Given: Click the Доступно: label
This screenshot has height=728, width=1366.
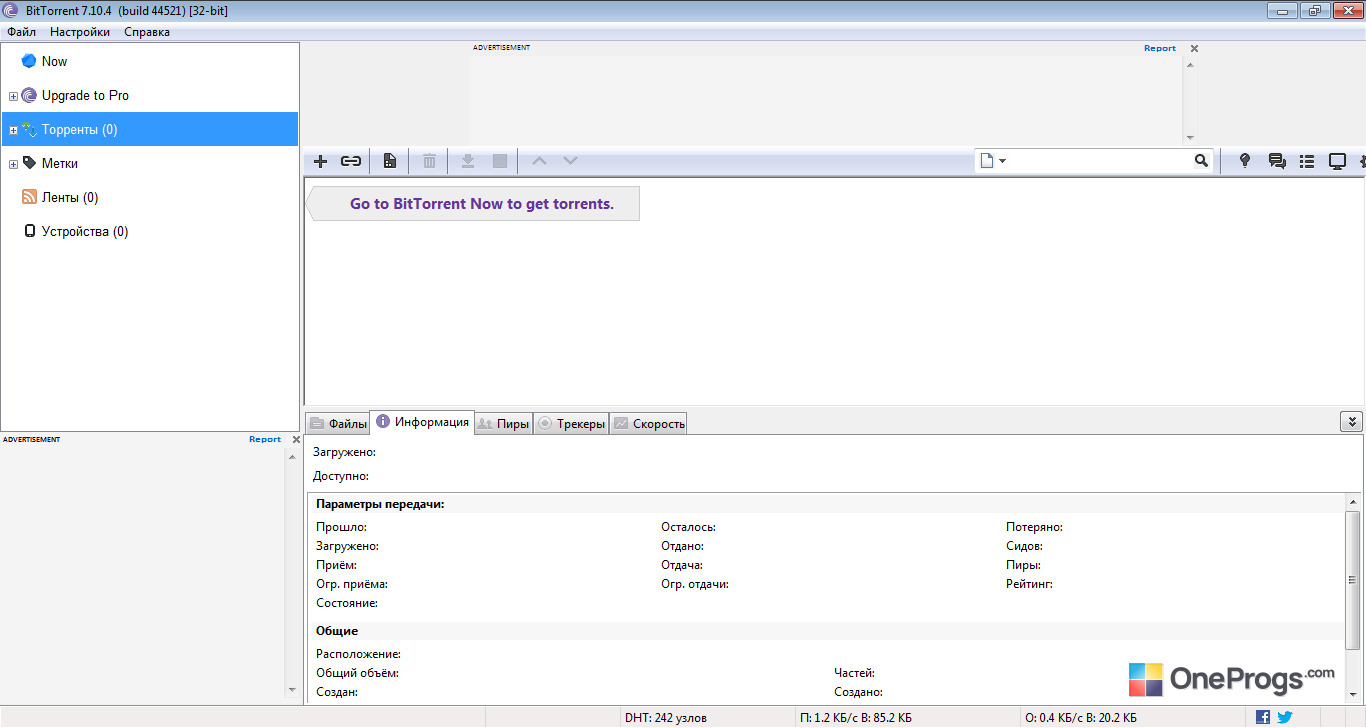Looking at the screenshot, I should [341, 476].
